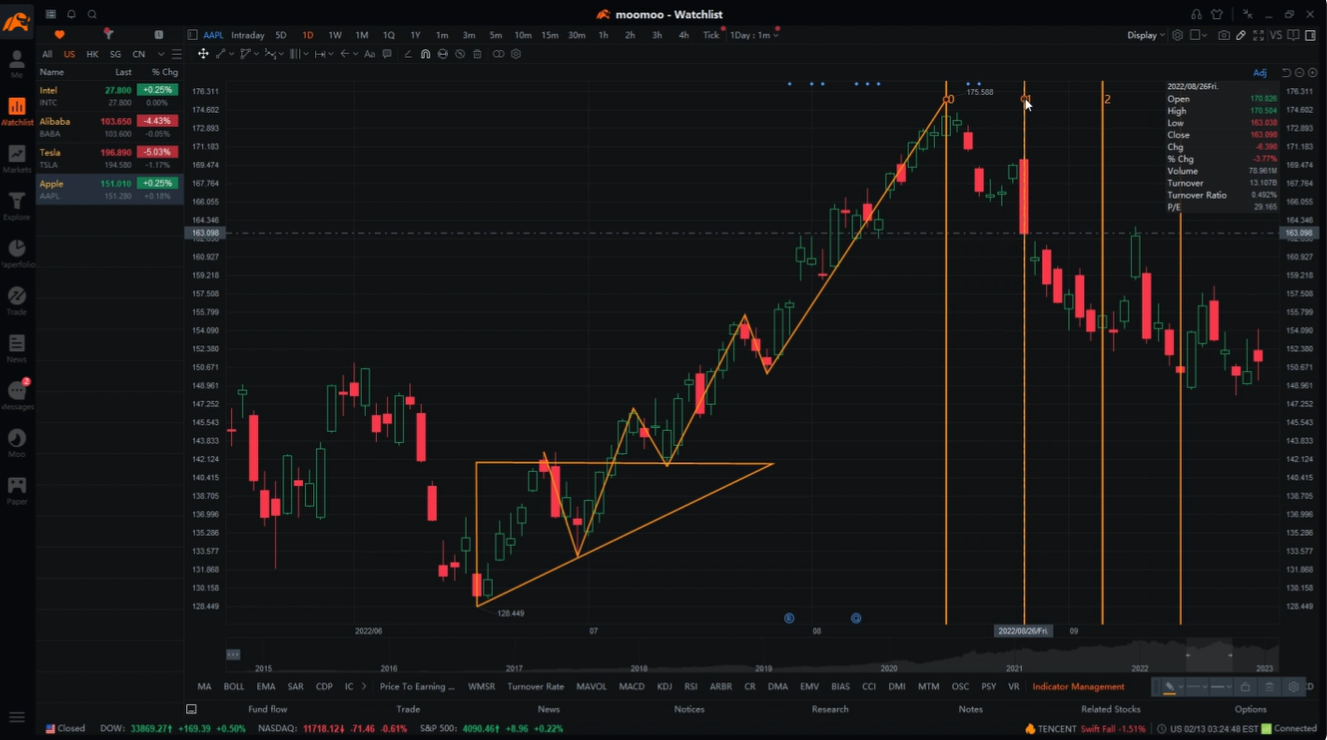Expand the watchlist market filter dropdown arrow
Viewport: 1327px width, 740px height.
(x=161, y=54)
